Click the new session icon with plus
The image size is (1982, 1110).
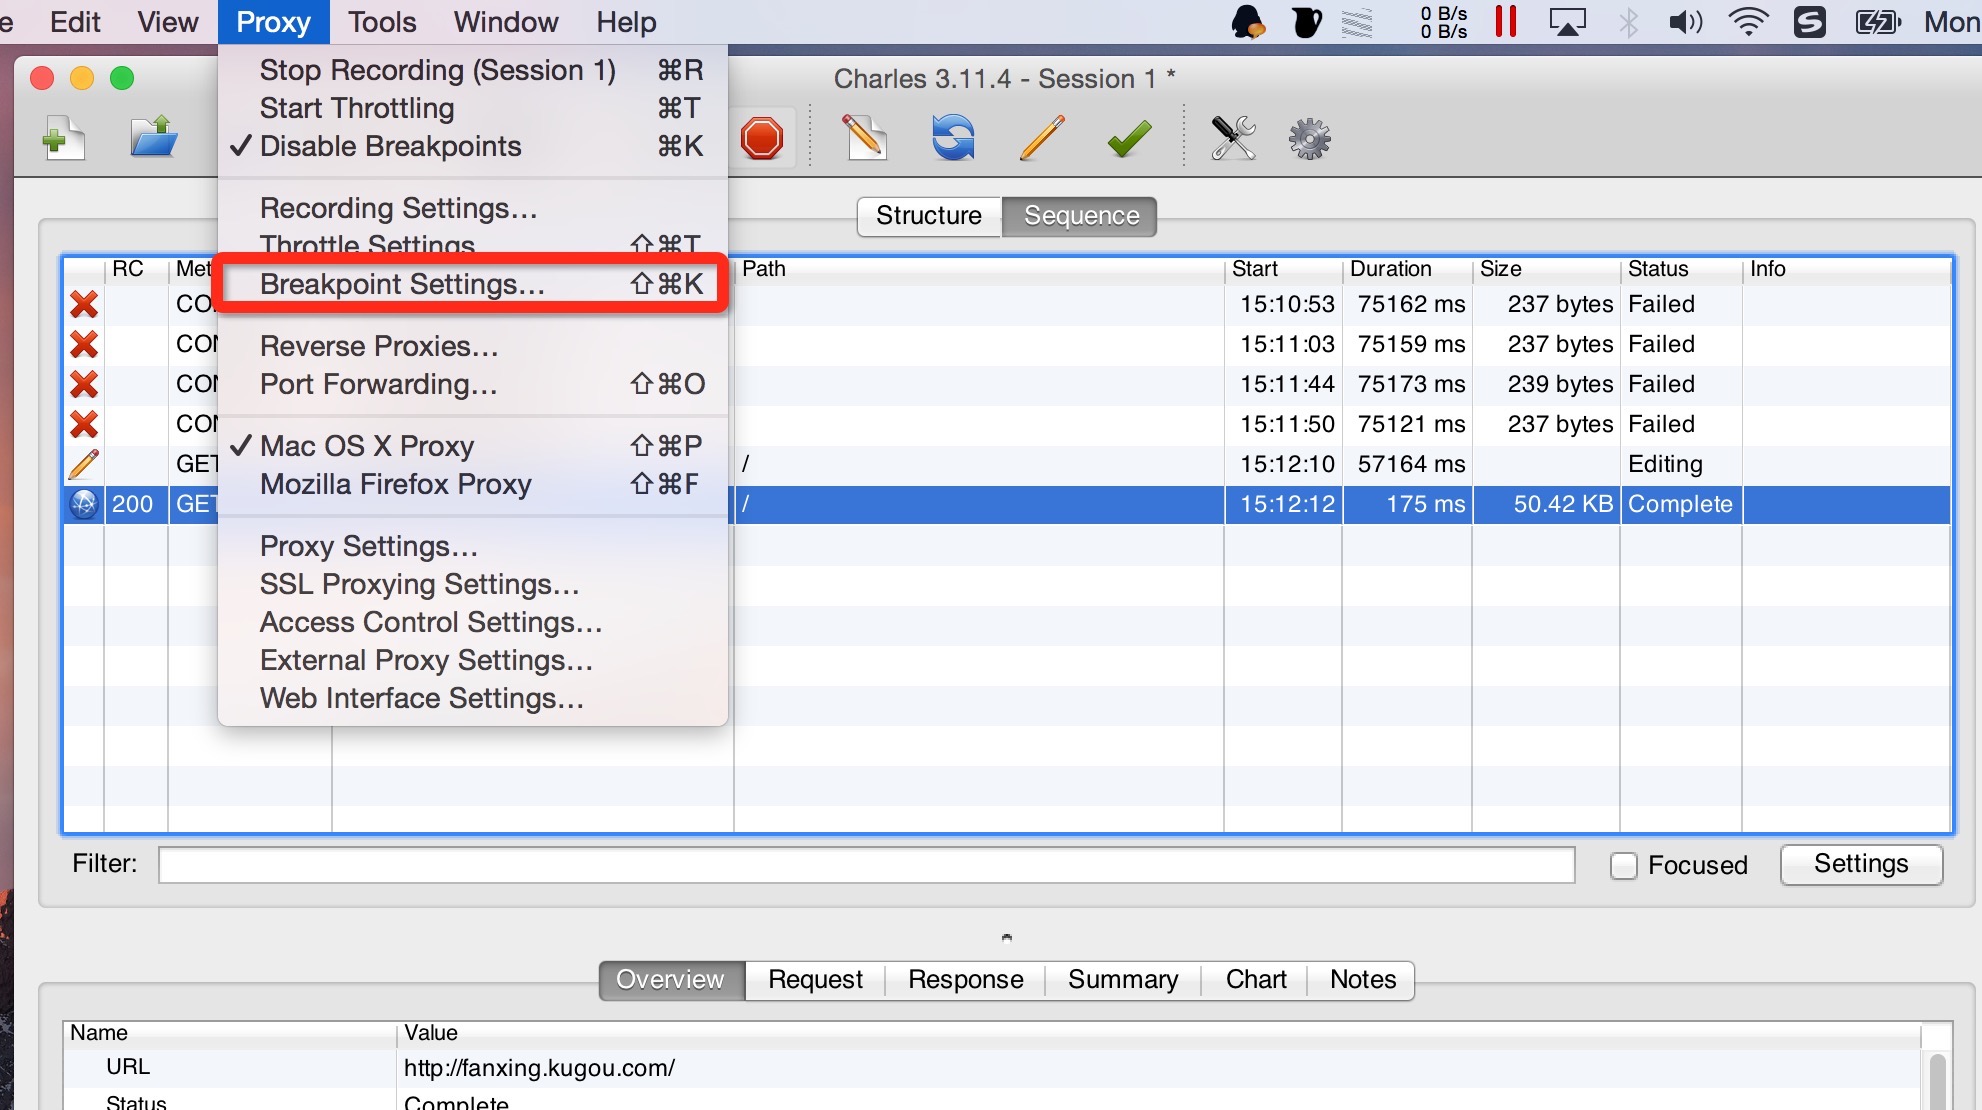[x=63, y=138]
